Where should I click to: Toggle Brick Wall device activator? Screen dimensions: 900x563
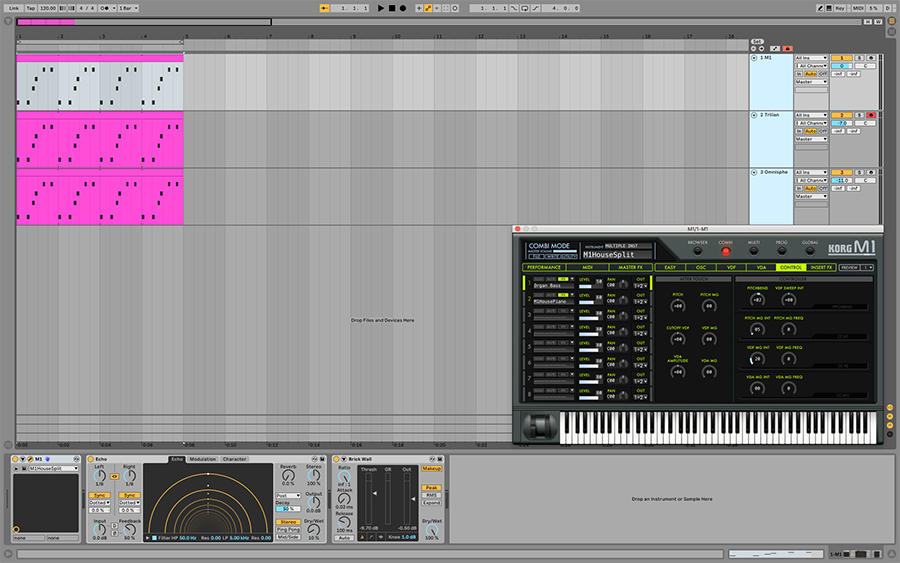336,459
